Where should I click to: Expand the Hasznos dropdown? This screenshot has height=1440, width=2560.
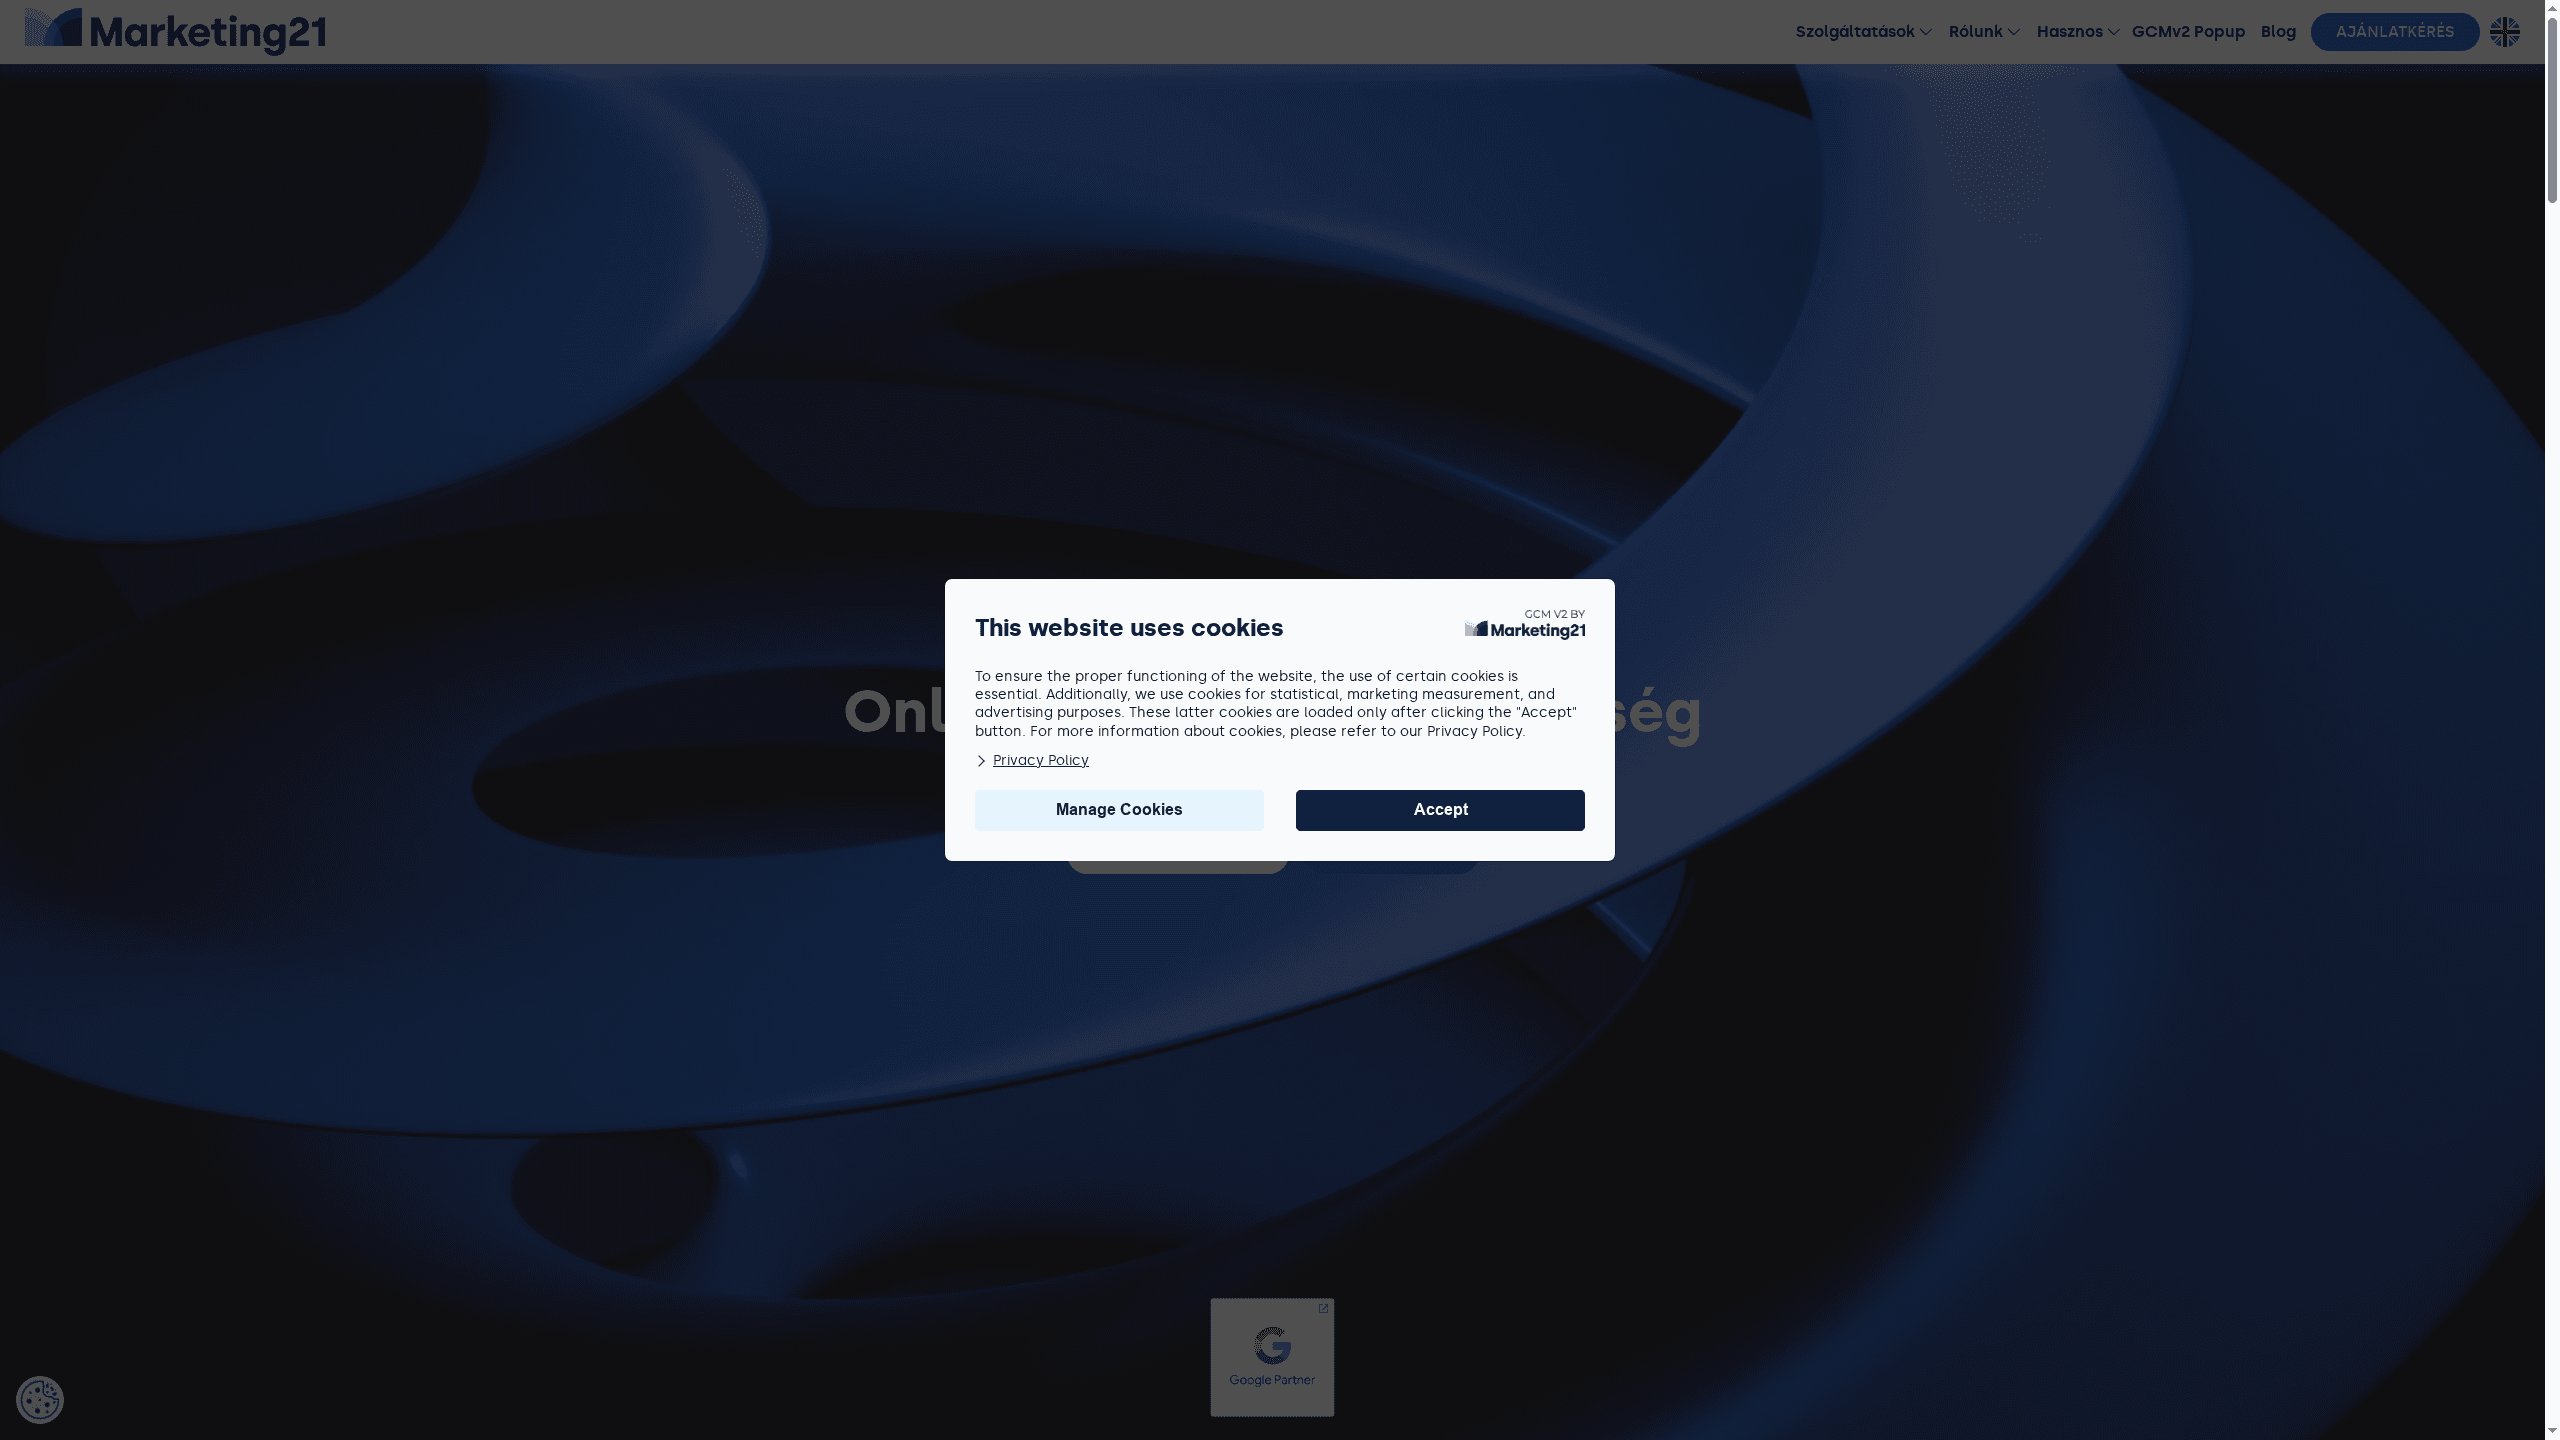click(x=2077, y=31)
